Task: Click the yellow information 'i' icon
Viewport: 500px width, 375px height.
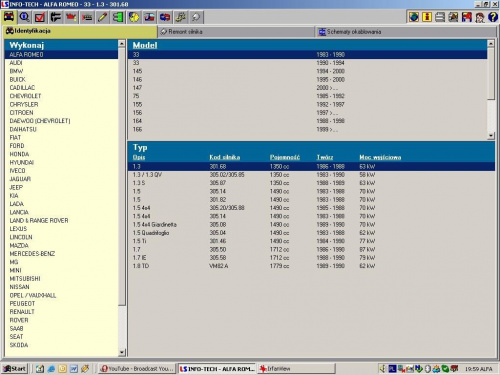Action: [427, 17]
